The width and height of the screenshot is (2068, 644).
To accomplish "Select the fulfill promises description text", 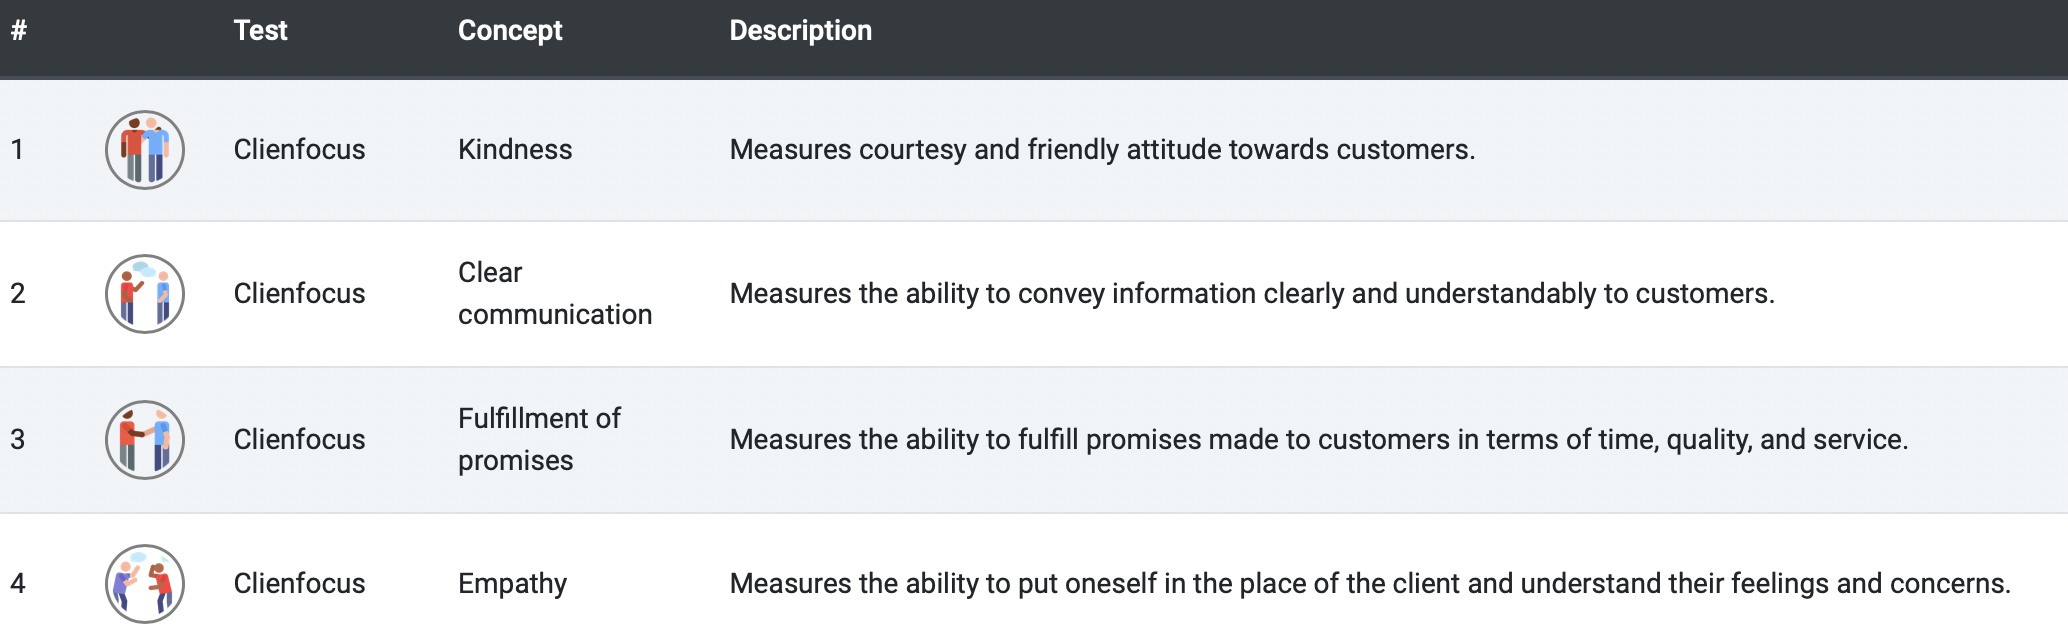I will [x=1319, y=440].
